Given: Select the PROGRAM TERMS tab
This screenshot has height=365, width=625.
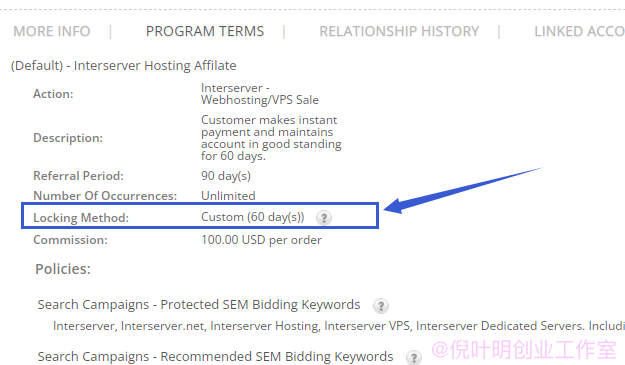Looking at the screenshot, I should pyautogui.click(x=205, y=31).
